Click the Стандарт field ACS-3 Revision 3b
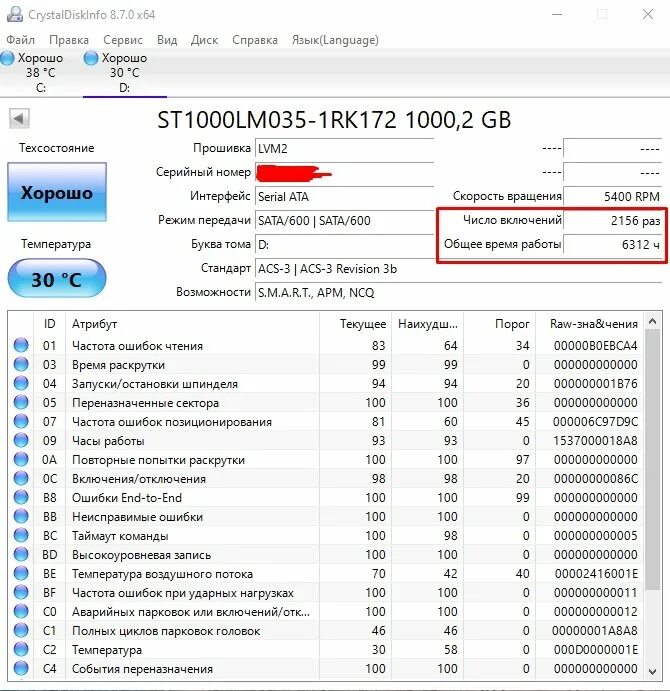Viewport: 670px width, 691px height. coord(458,268)
